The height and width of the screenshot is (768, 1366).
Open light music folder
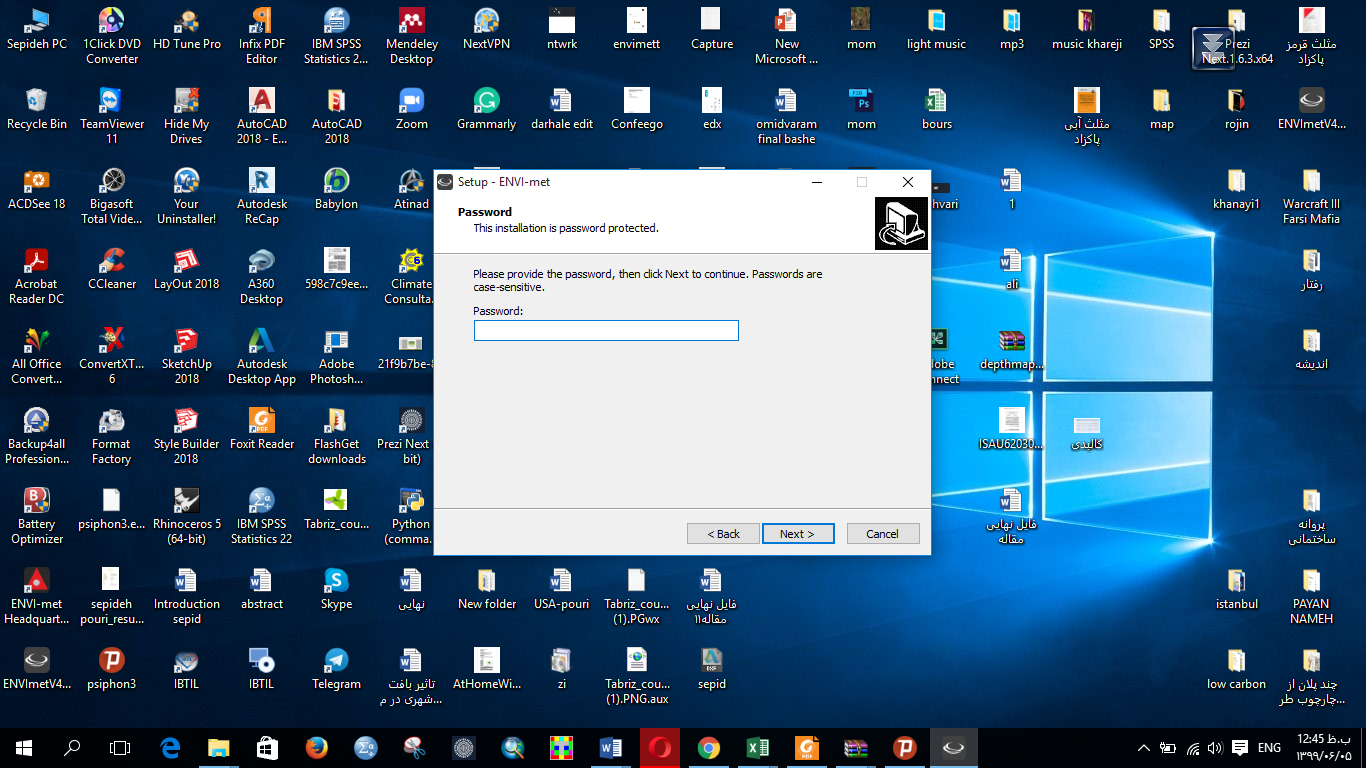click(x=937, y=29)
